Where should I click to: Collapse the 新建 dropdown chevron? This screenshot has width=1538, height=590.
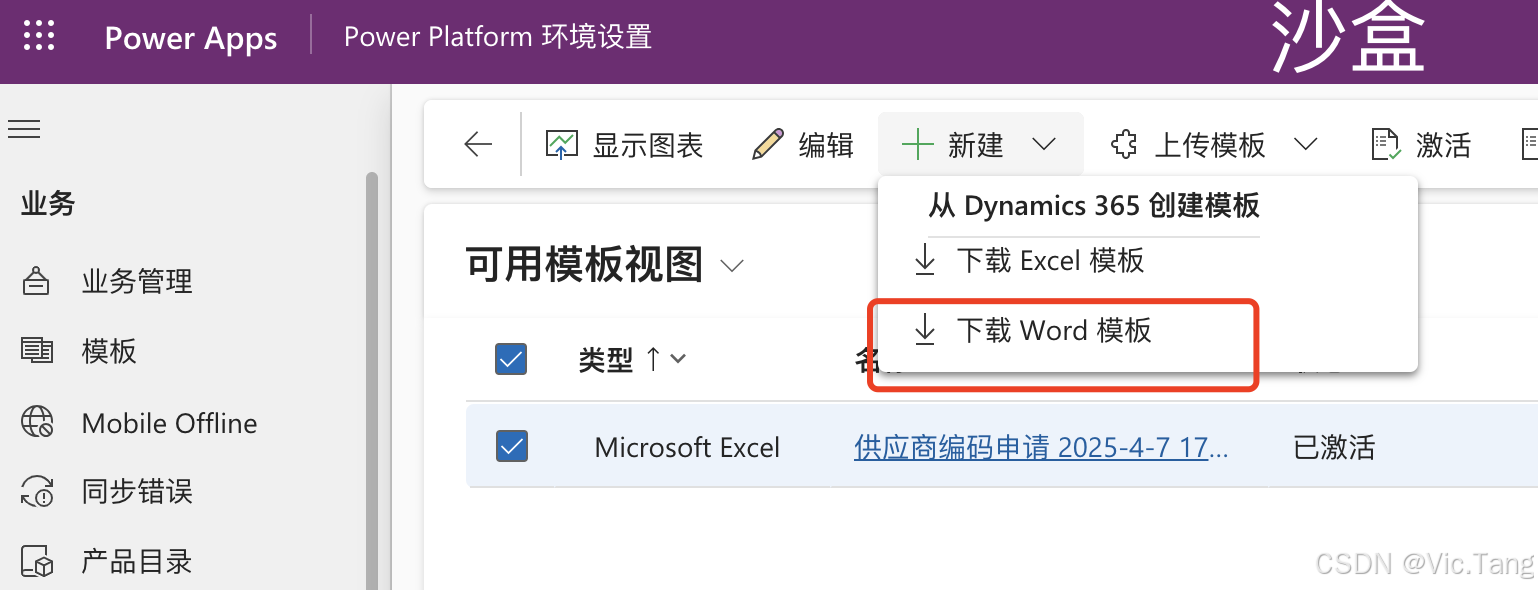1044,145
